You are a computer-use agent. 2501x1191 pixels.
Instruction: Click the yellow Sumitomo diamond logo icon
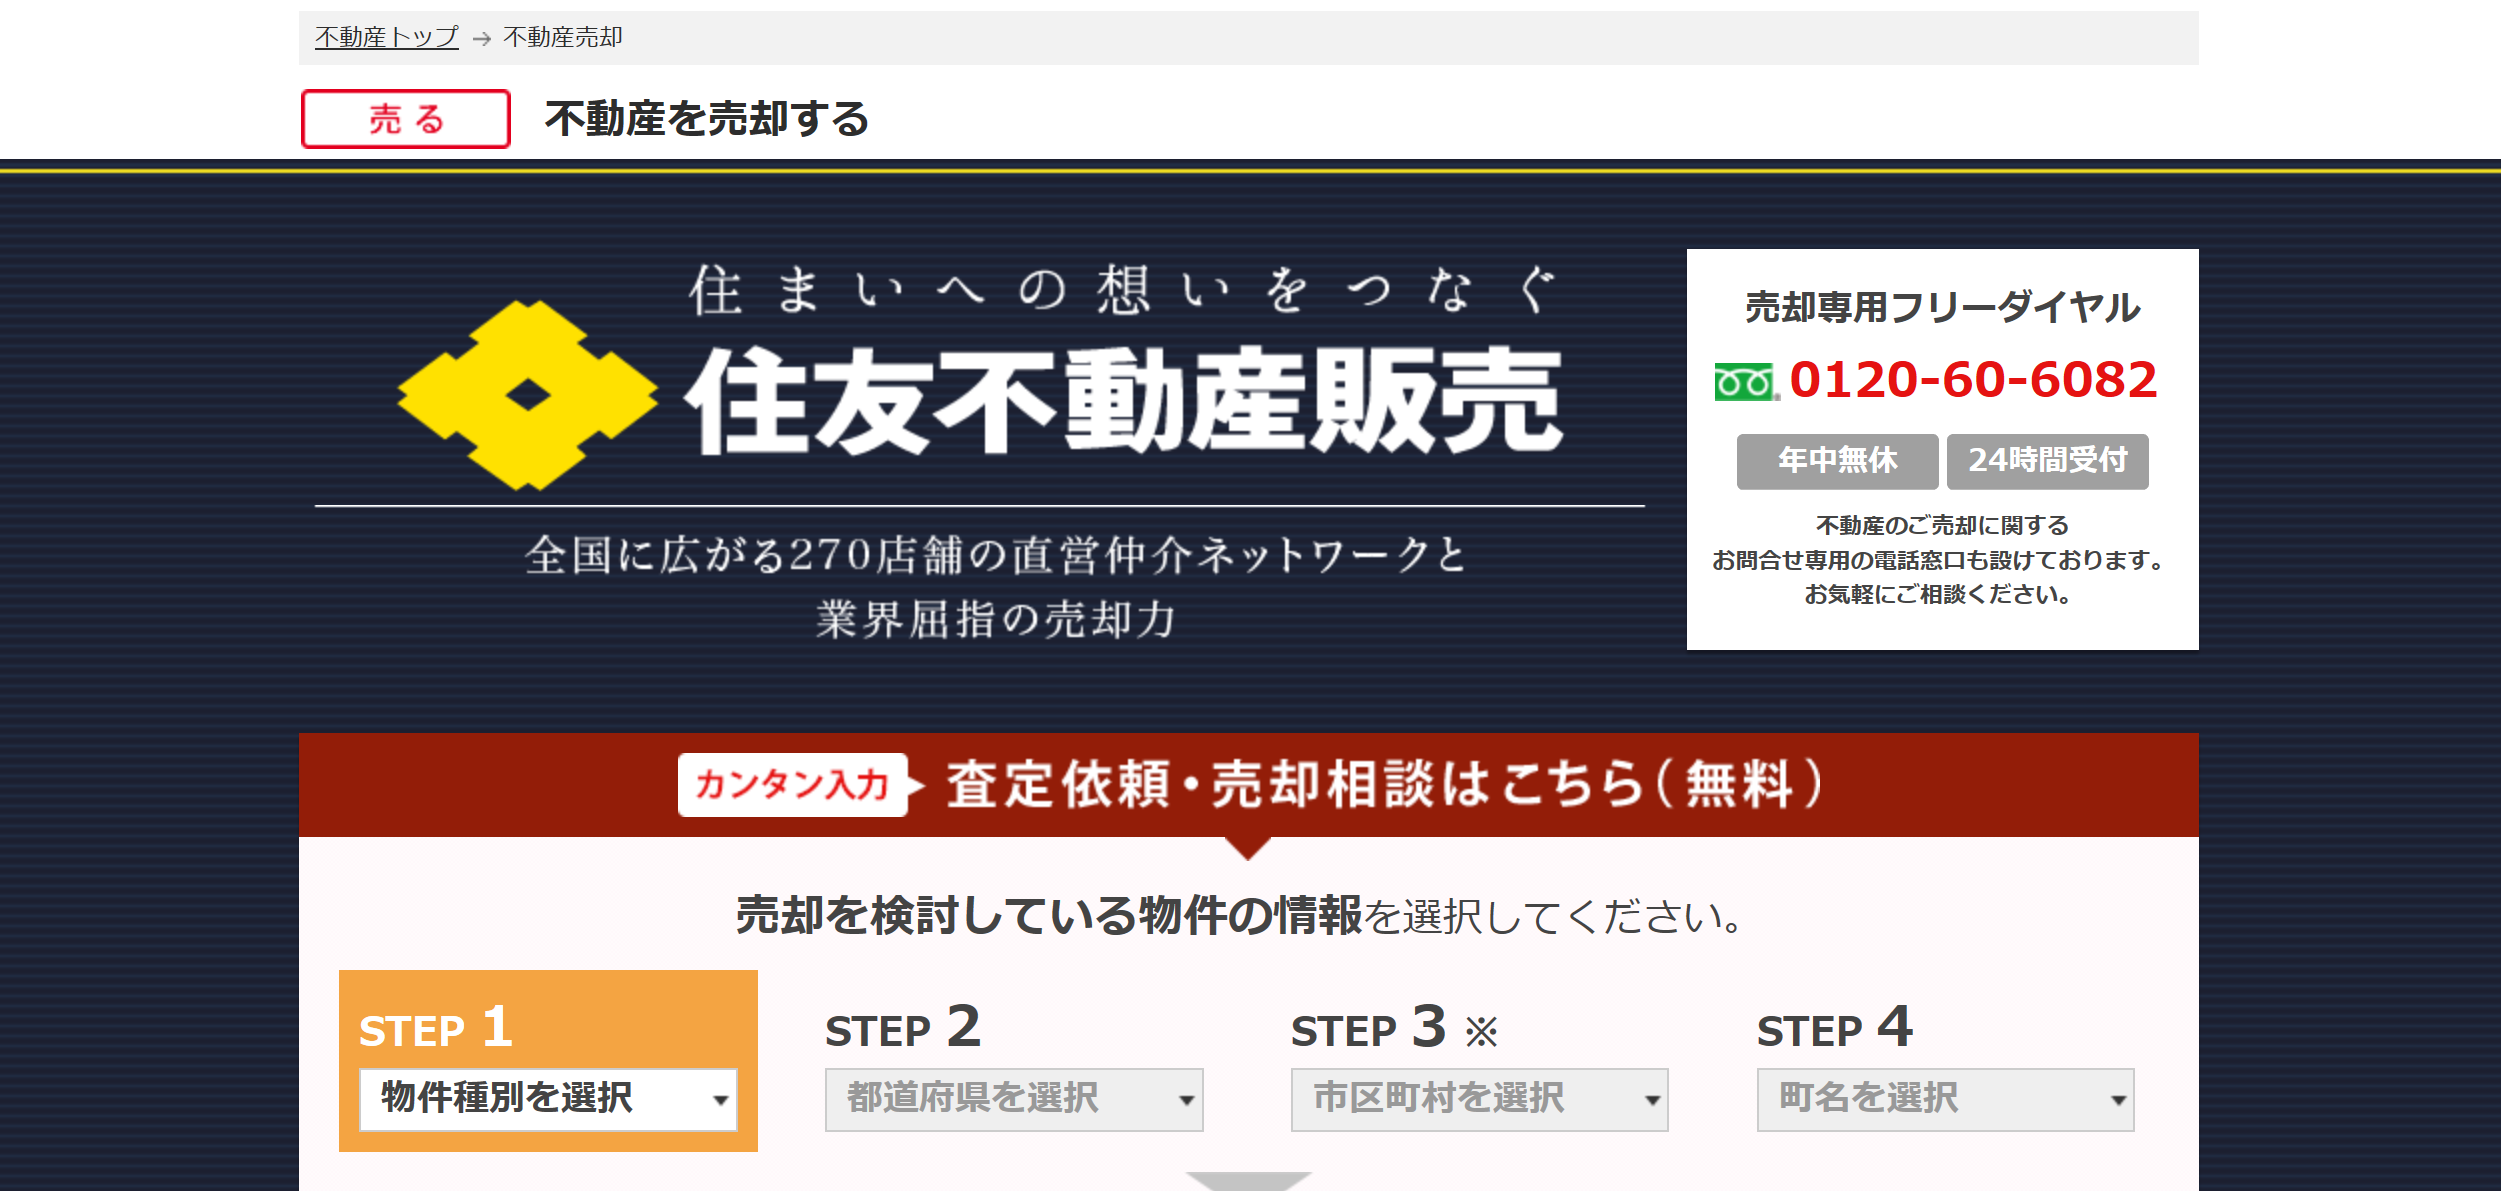click(527, 396)
